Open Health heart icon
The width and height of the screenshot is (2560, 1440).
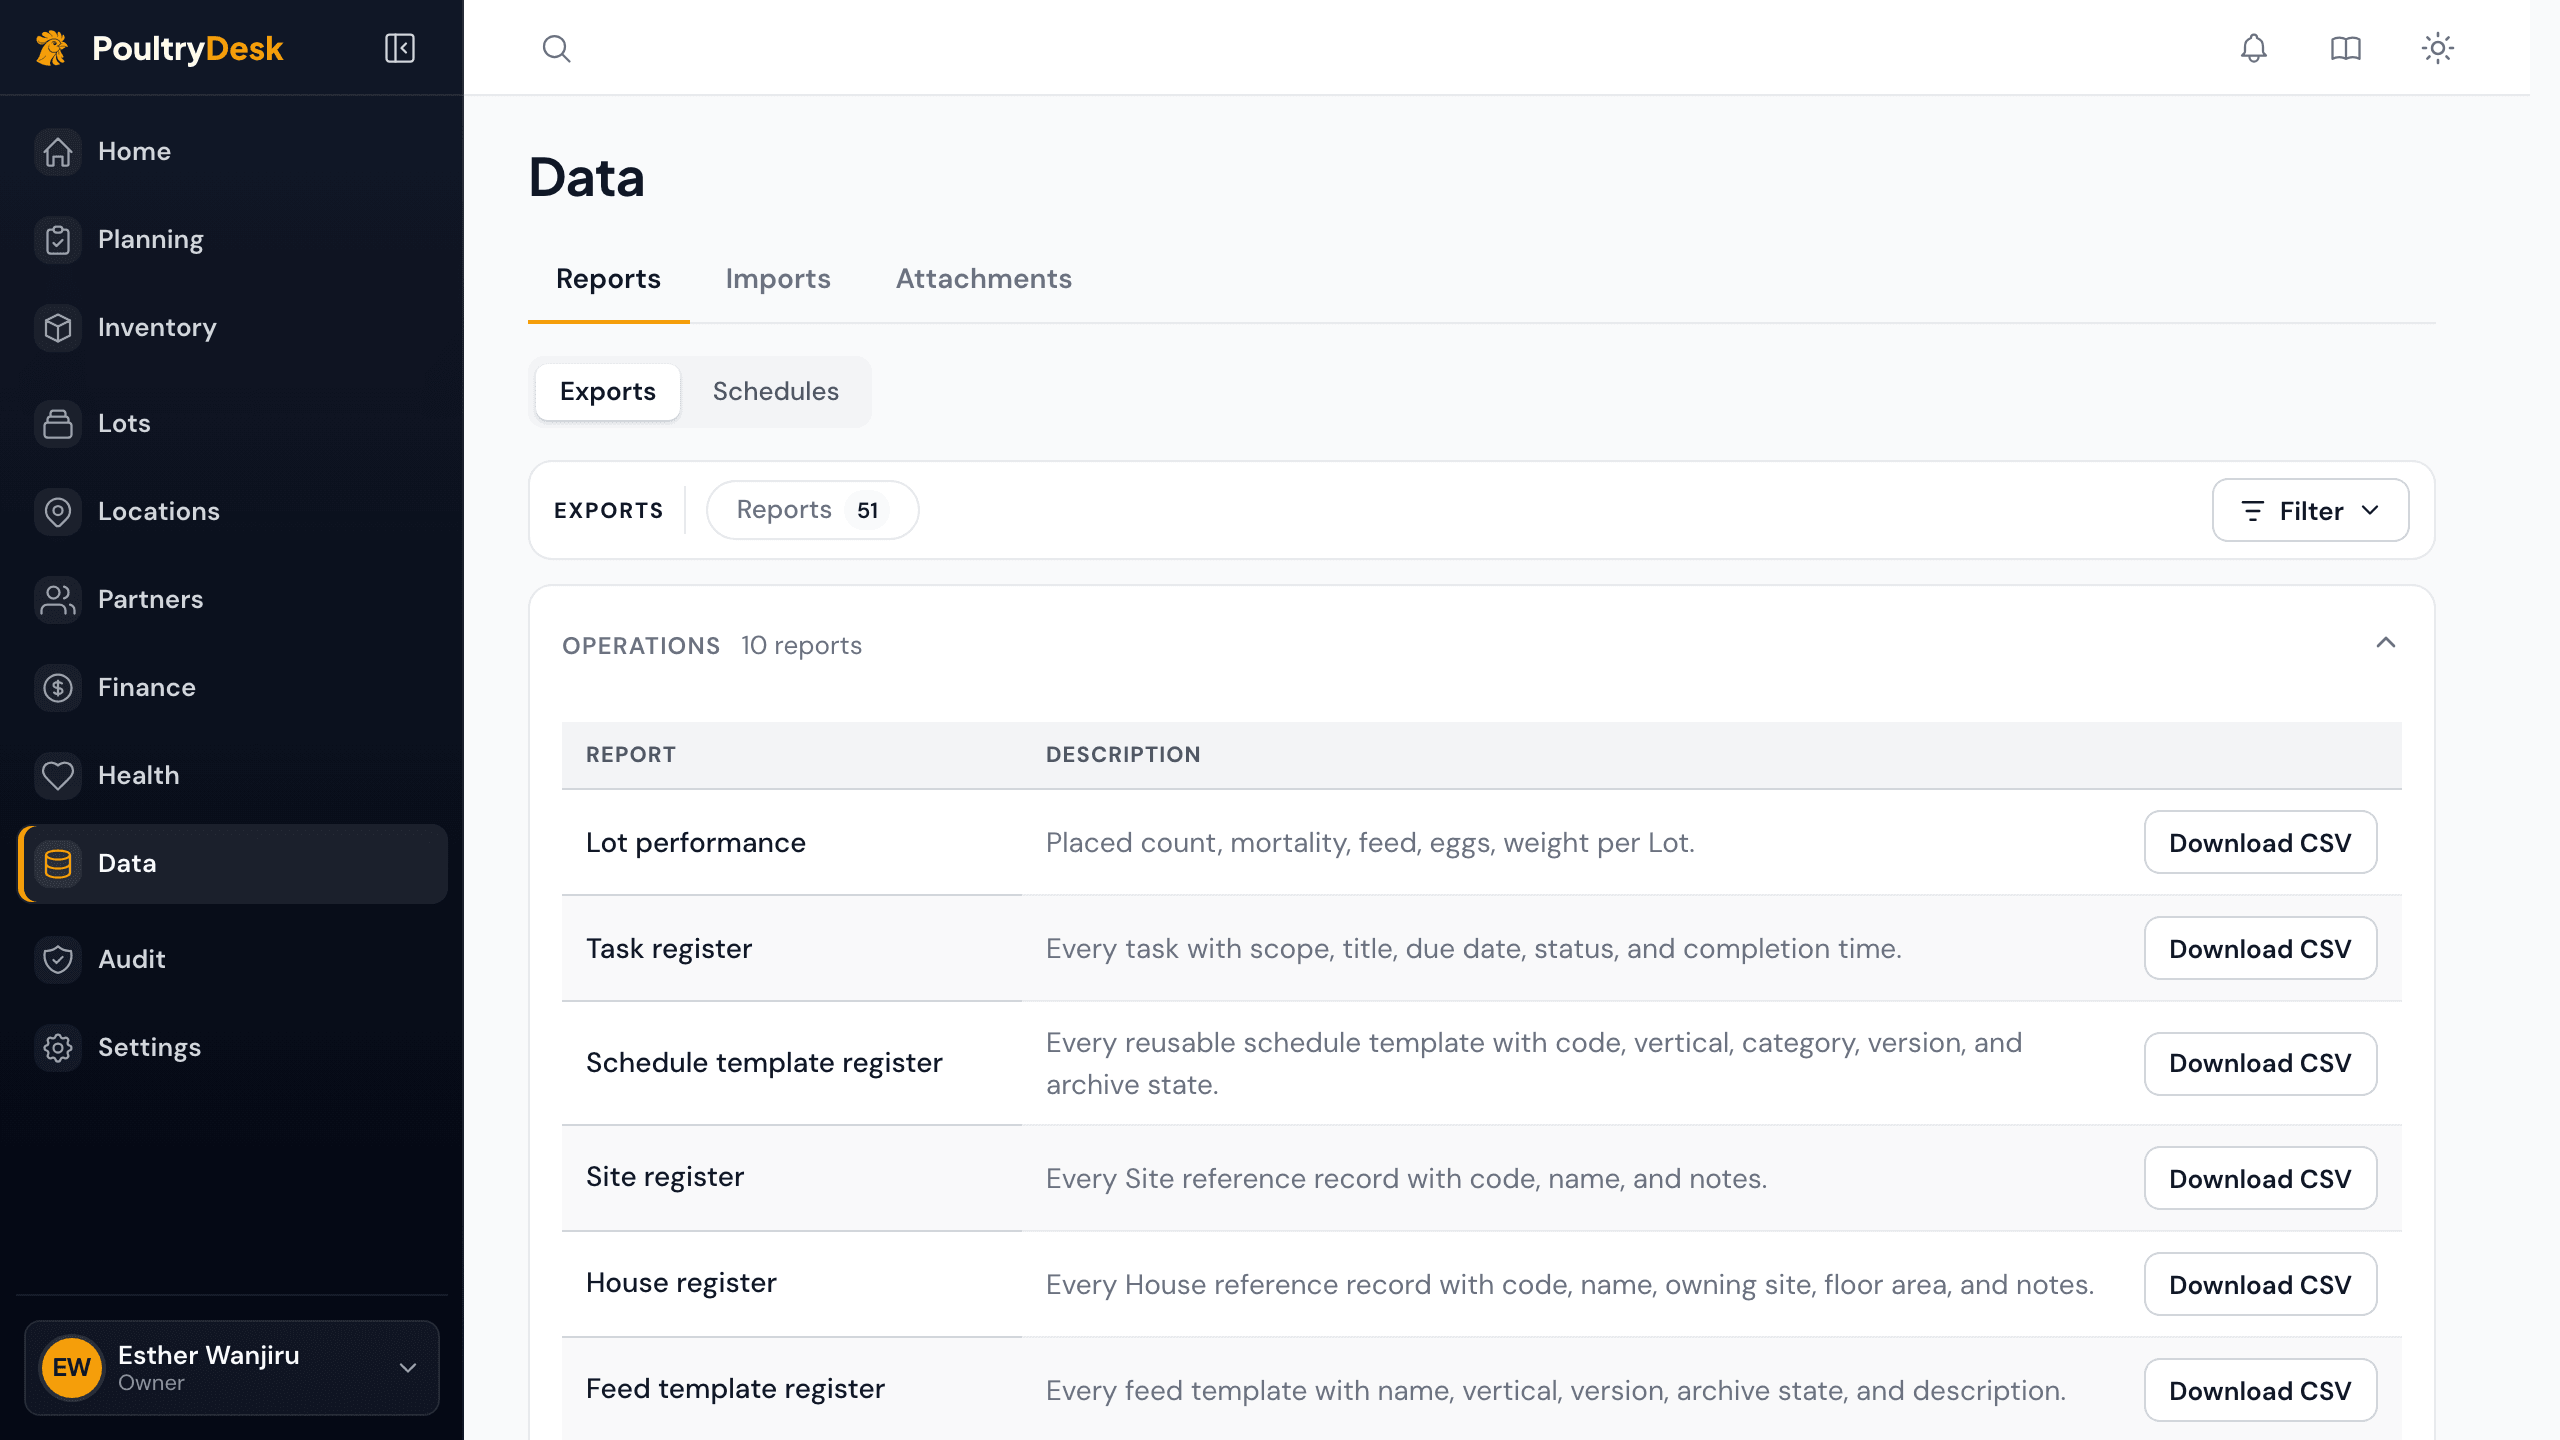click(58, 776)
